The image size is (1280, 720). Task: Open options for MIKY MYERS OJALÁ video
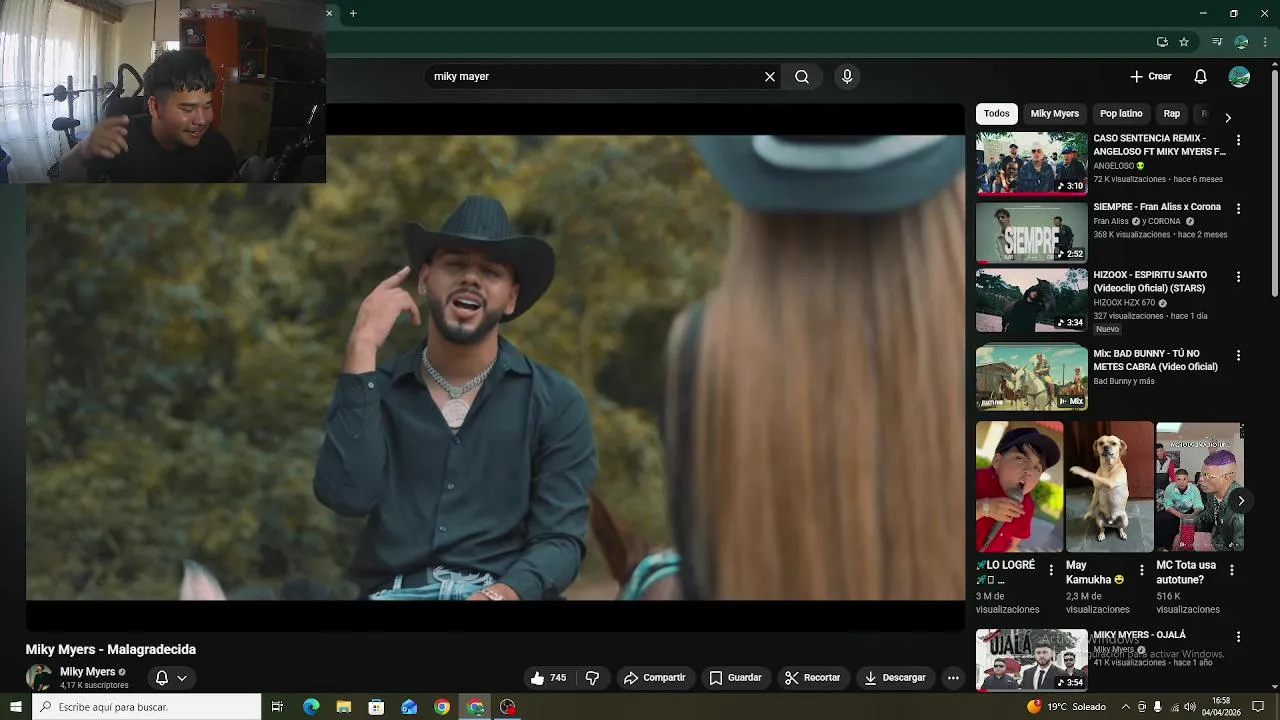pyautogui.click(x=1238, y=637)
